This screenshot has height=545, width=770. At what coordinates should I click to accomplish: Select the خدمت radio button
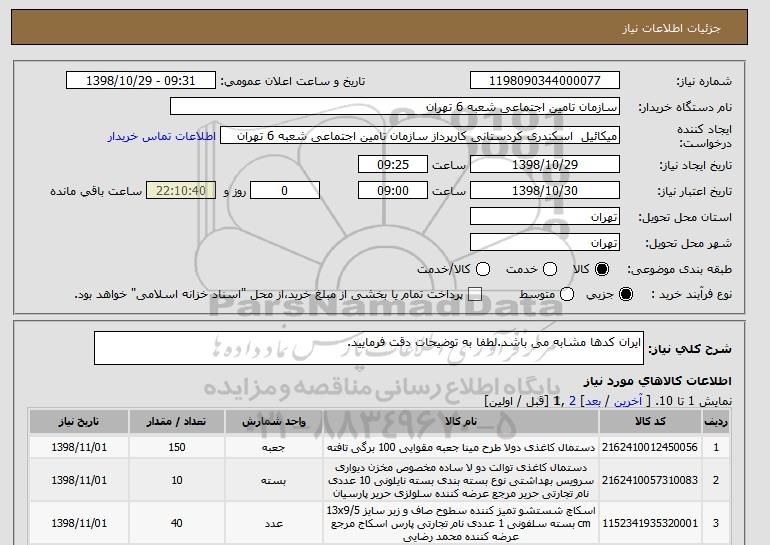[x=550, y=269]
